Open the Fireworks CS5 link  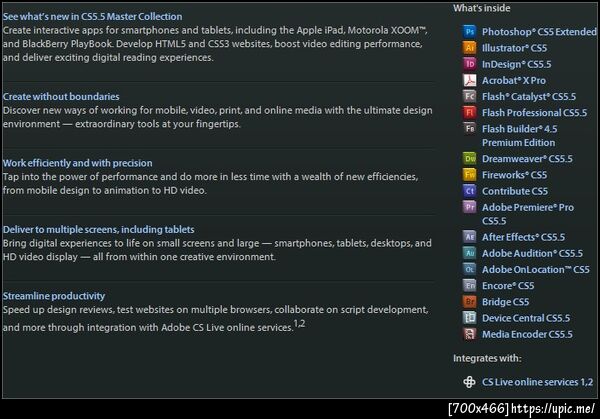514,175
